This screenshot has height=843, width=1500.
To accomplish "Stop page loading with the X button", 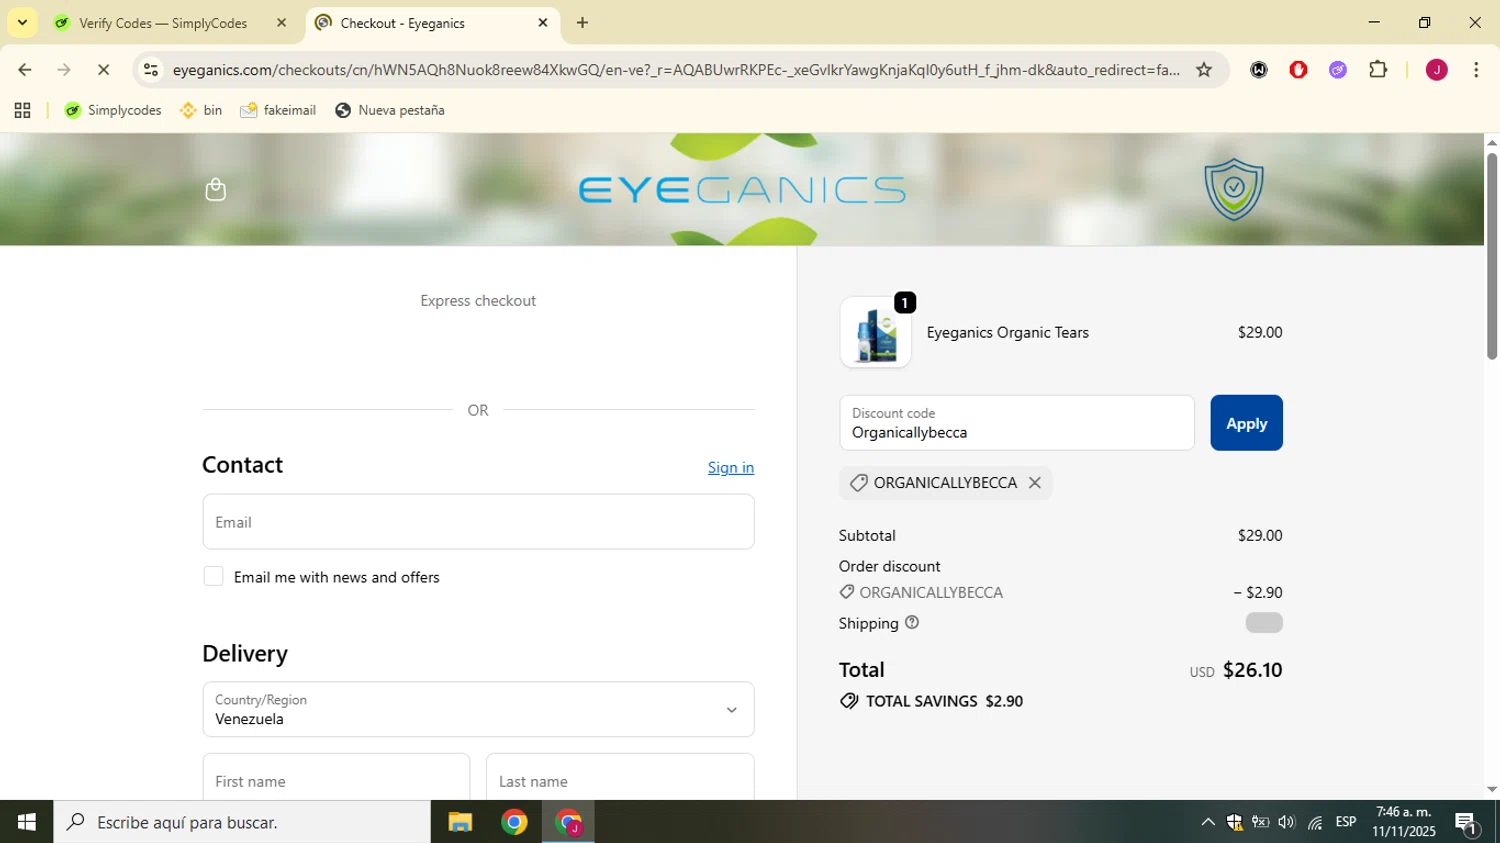I will pyautogui.click(x=103, y=70).
